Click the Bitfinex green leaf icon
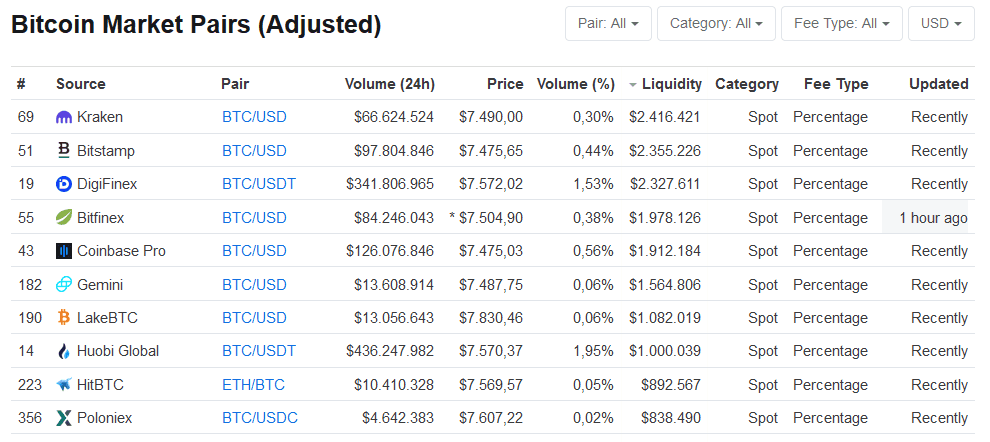 (x=64, y=218)
